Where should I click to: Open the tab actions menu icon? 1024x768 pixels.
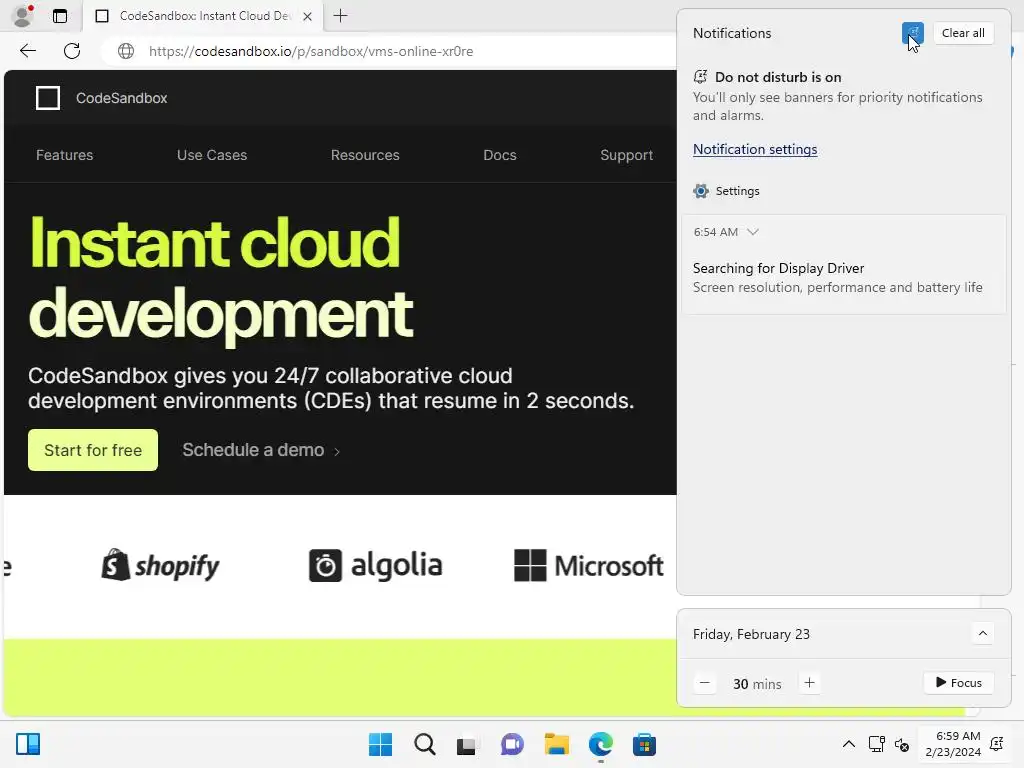point(60,16)
